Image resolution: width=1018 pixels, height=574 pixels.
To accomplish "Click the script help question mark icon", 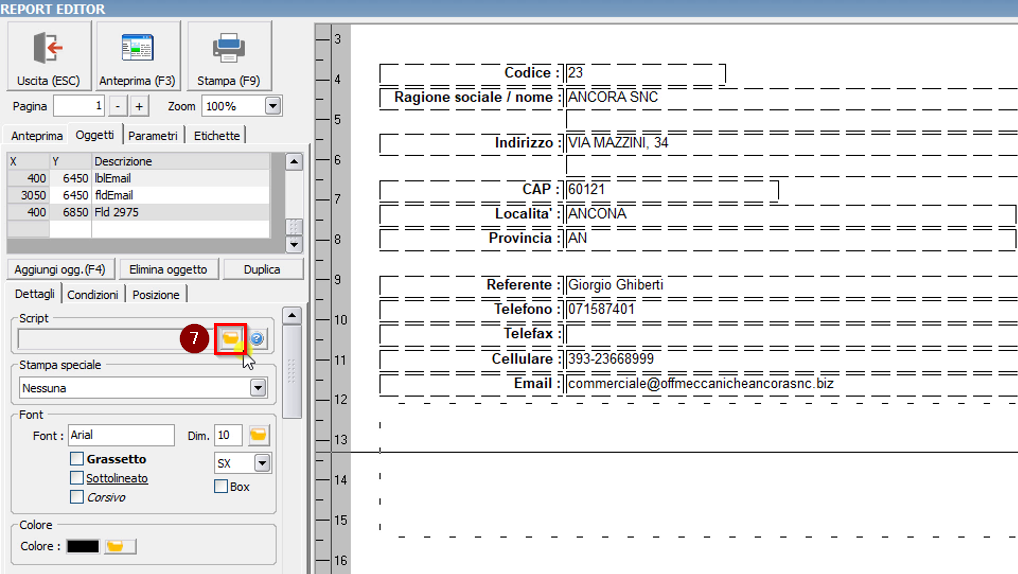I will [257, 339].
